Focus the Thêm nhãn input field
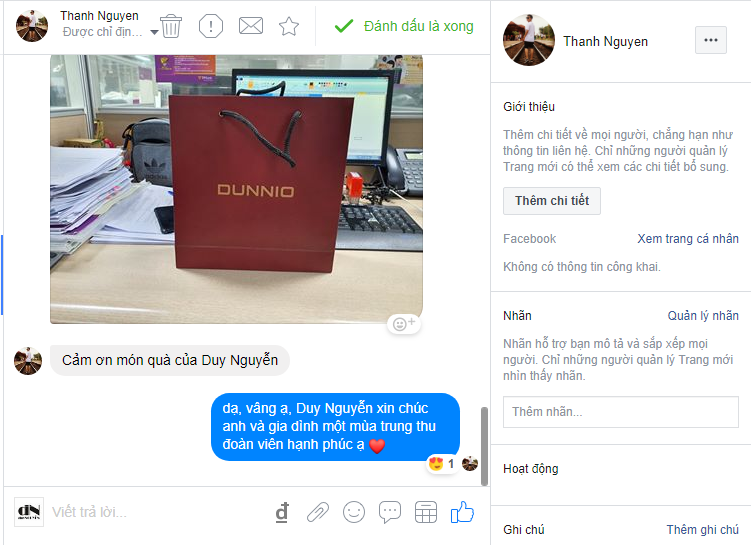 (621, 412)
